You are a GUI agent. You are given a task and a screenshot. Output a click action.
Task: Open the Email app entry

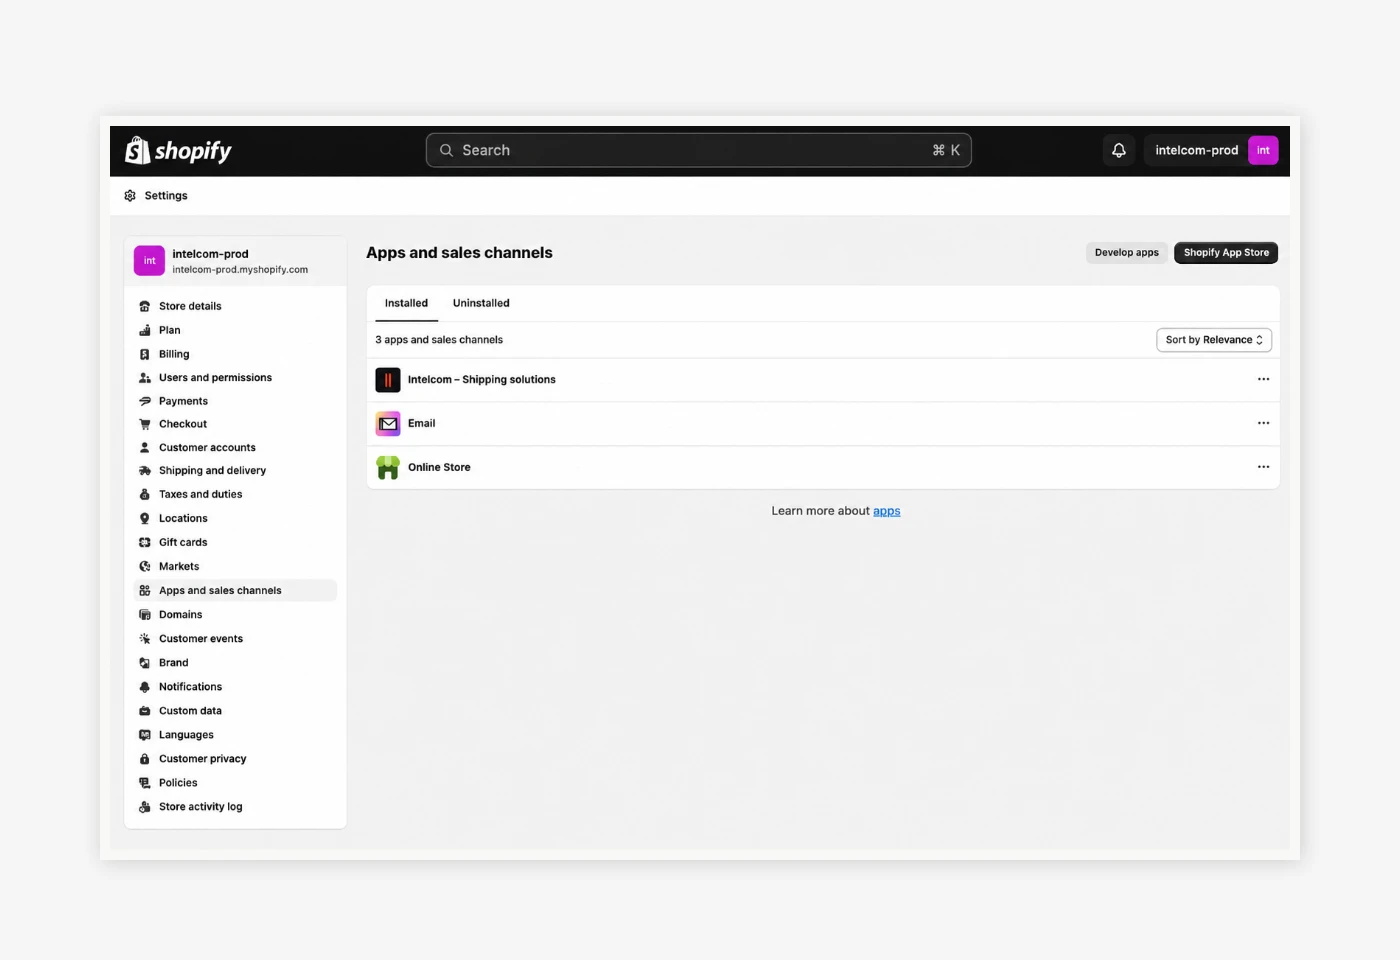(823, 424)
